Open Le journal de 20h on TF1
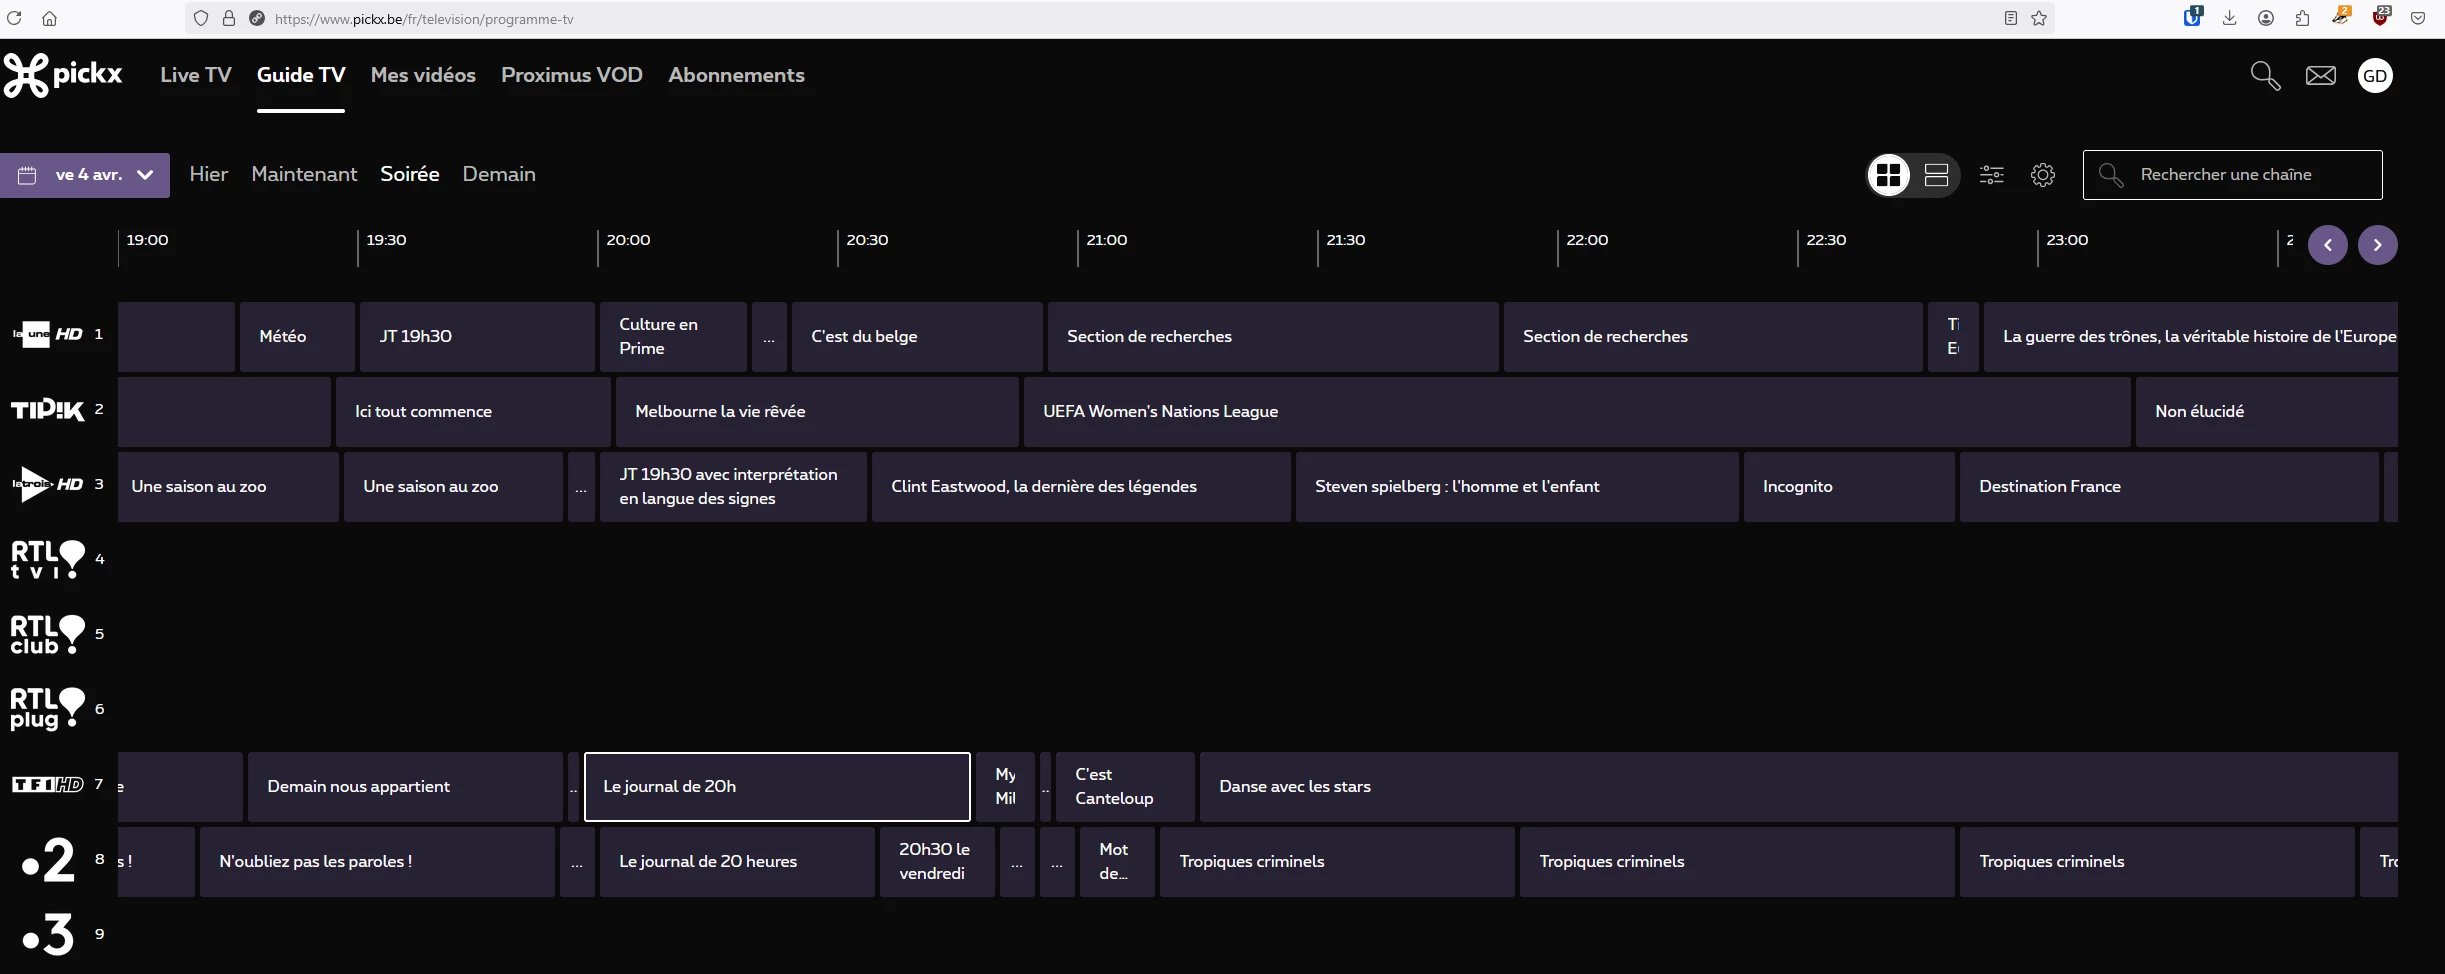2445x974 pixels. pos(777,787)
